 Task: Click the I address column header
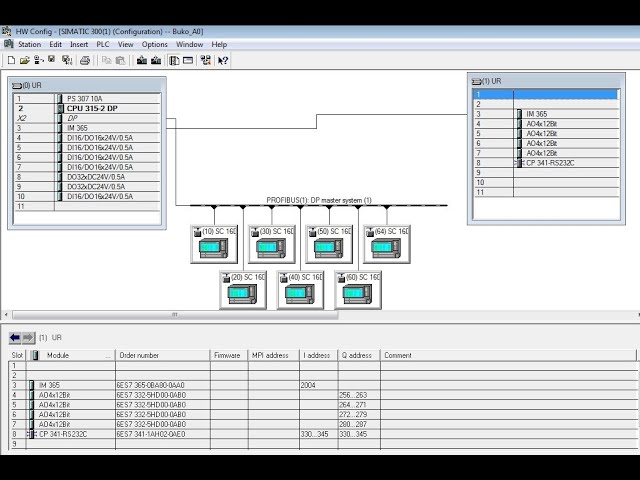[x=319, y=355]
